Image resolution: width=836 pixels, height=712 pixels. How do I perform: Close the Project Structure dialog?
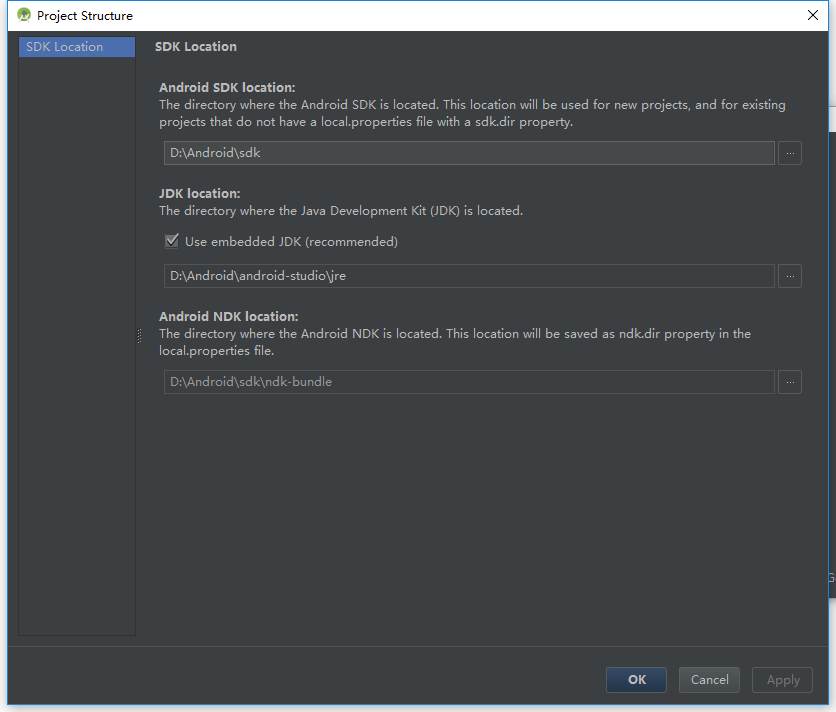(813, 15)
